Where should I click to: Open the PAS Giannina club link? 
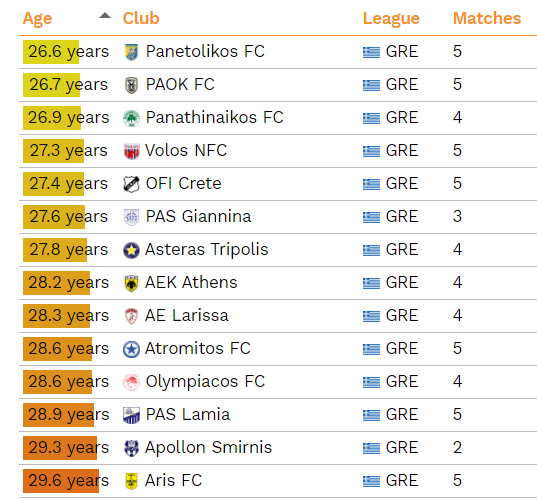(198, 216)
